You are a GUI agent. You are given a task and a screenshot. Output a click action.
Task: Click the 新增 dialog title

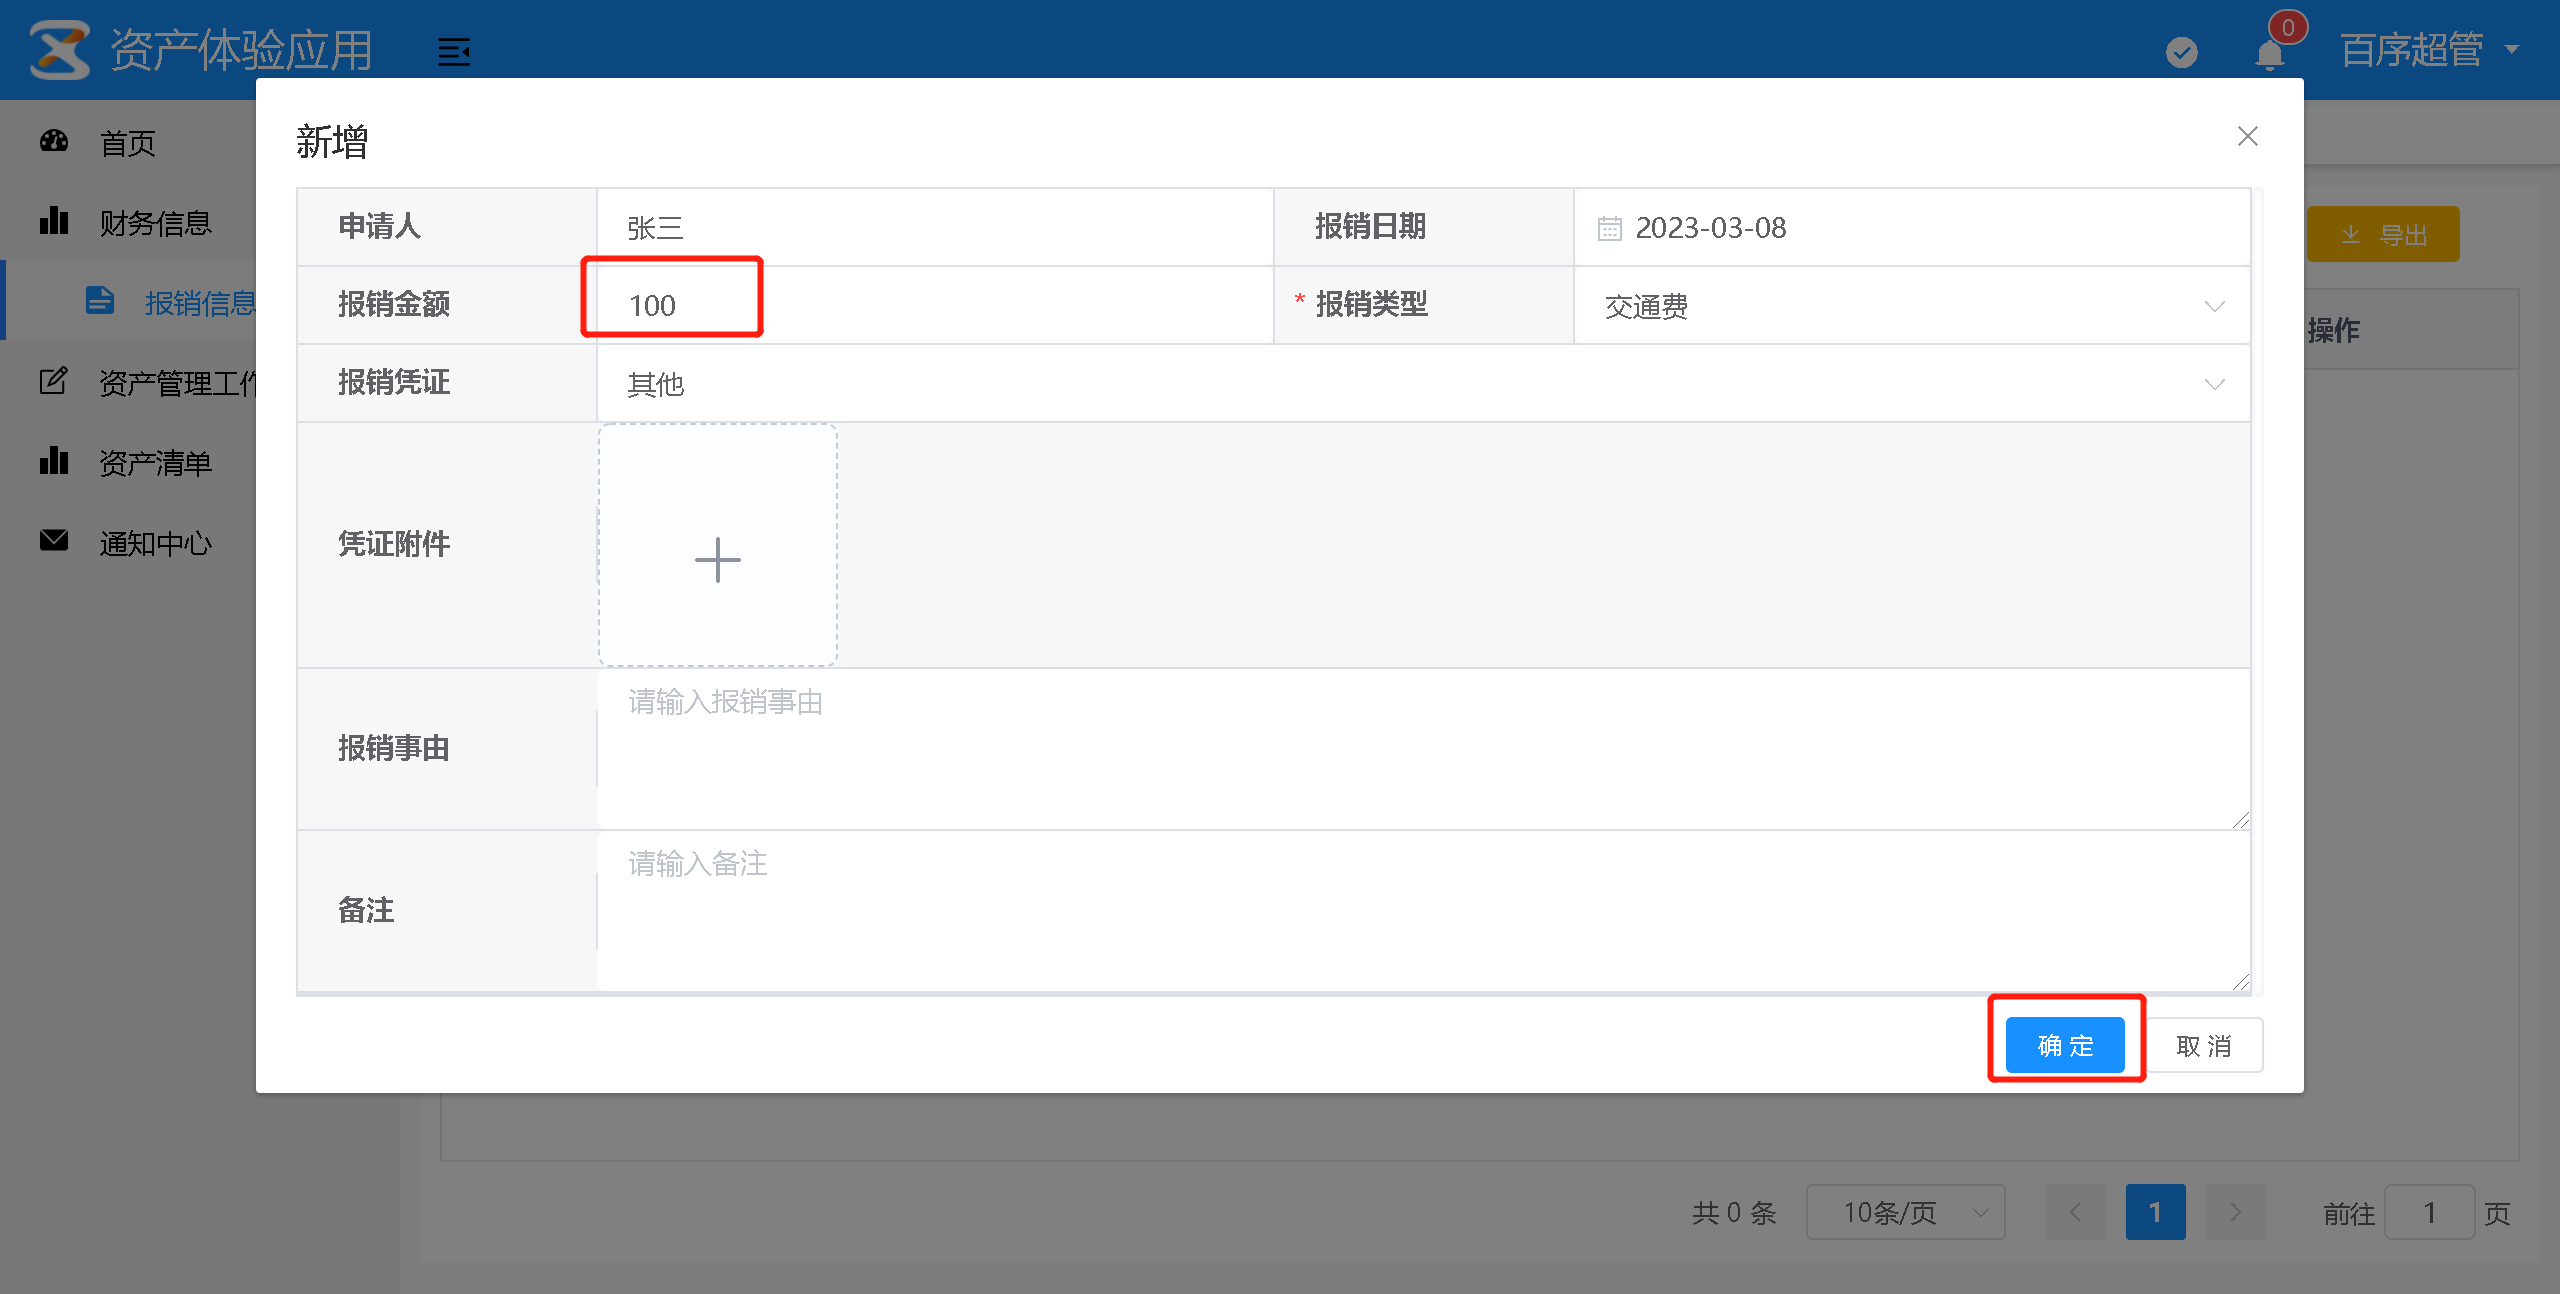coord(332,141)
